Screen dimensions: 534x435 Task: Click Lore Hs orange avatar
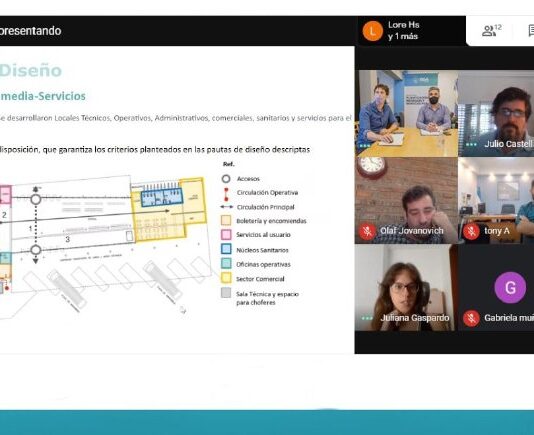click(x=372, y=31)
